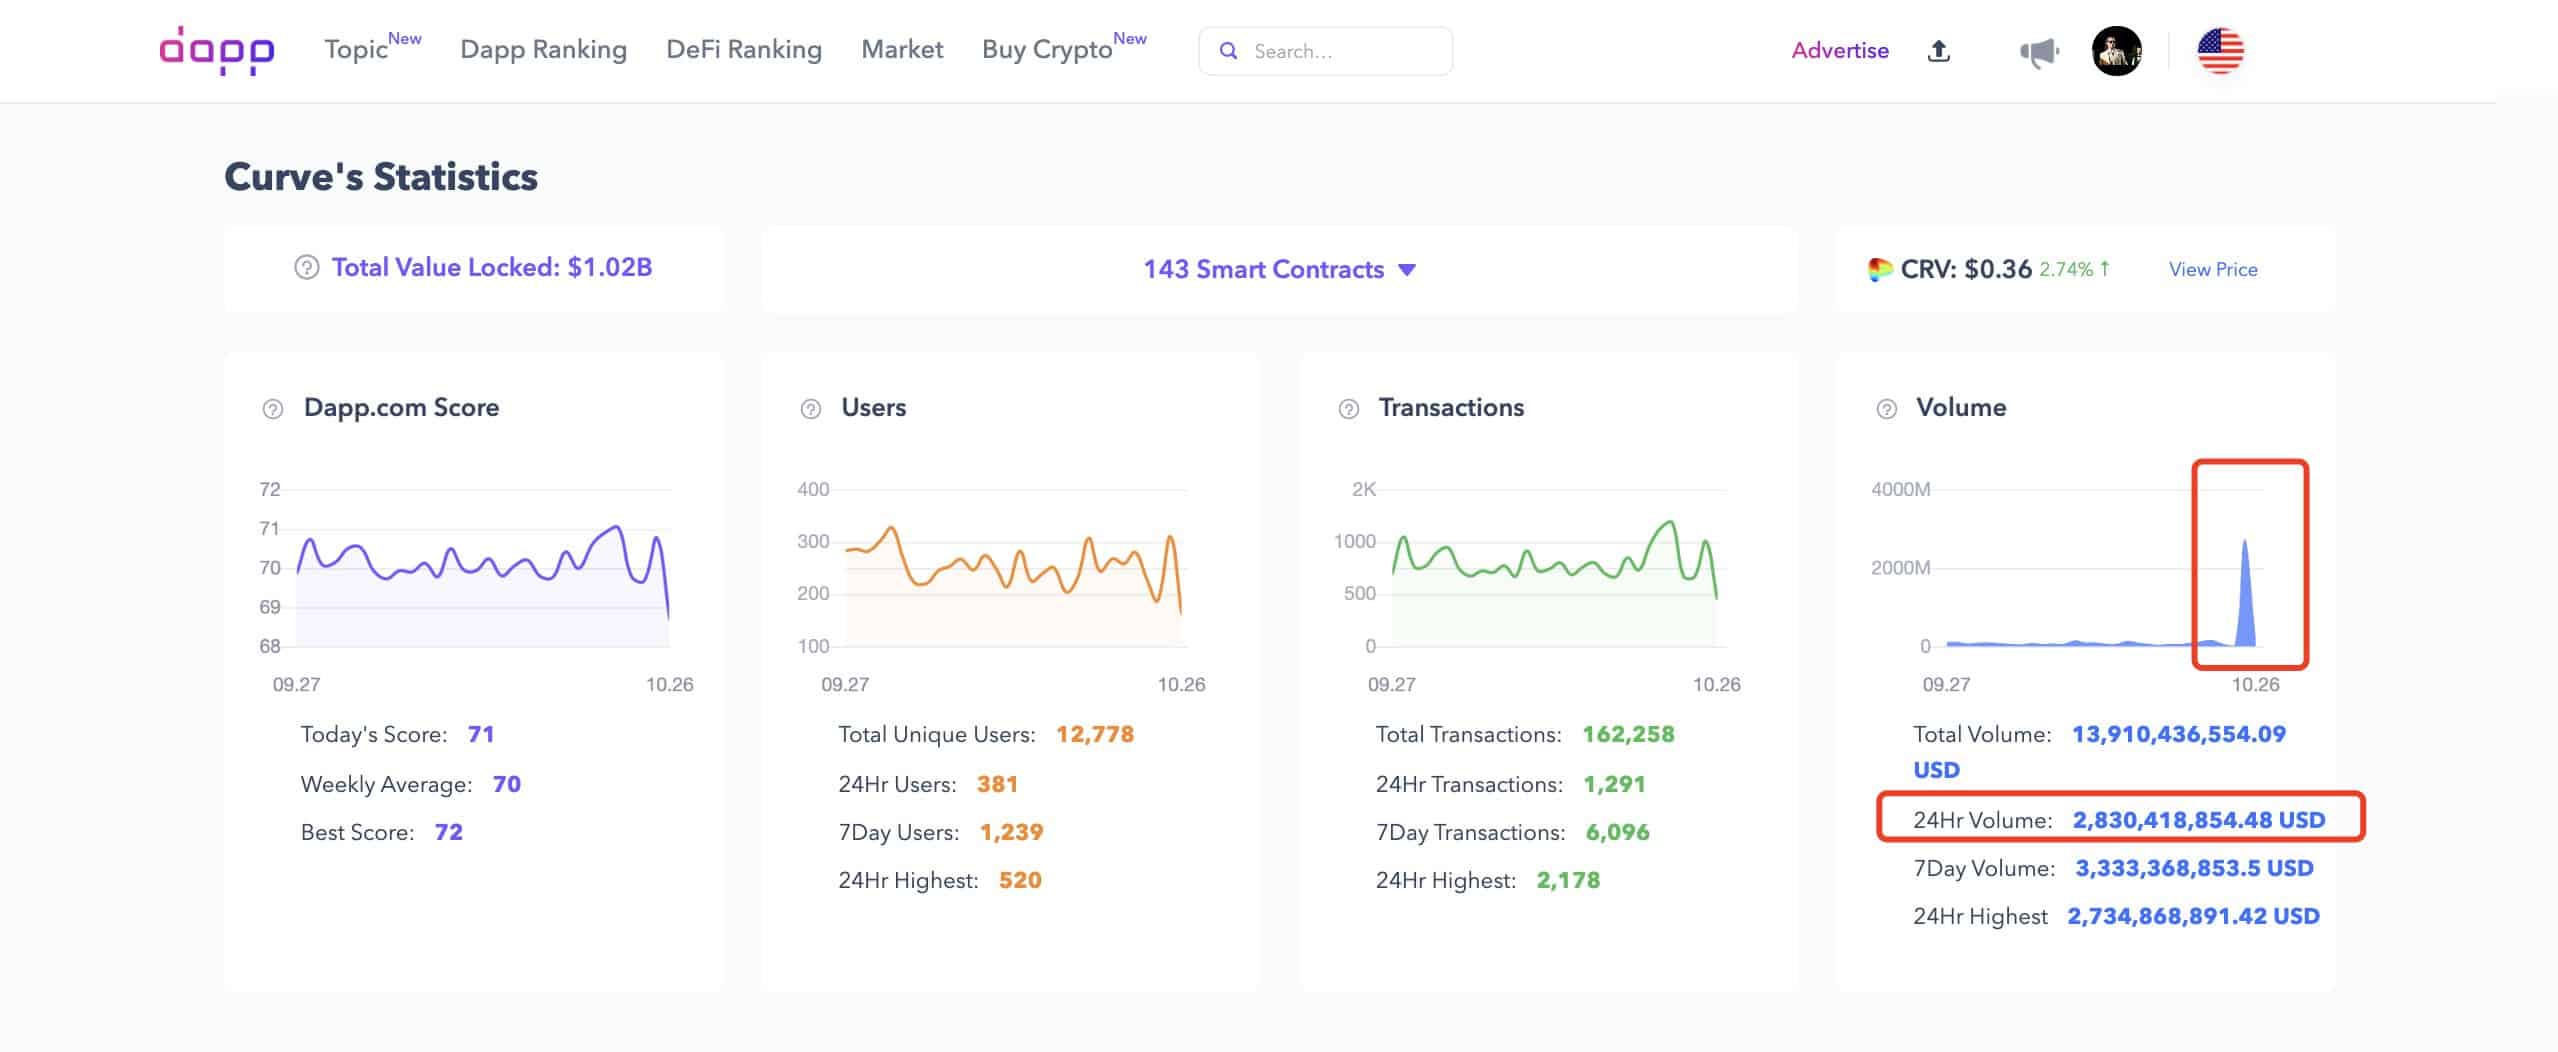Click the search magnifier icon
The height and width of the screenshot is (1052, 2558).
(x=1229, y=51)
